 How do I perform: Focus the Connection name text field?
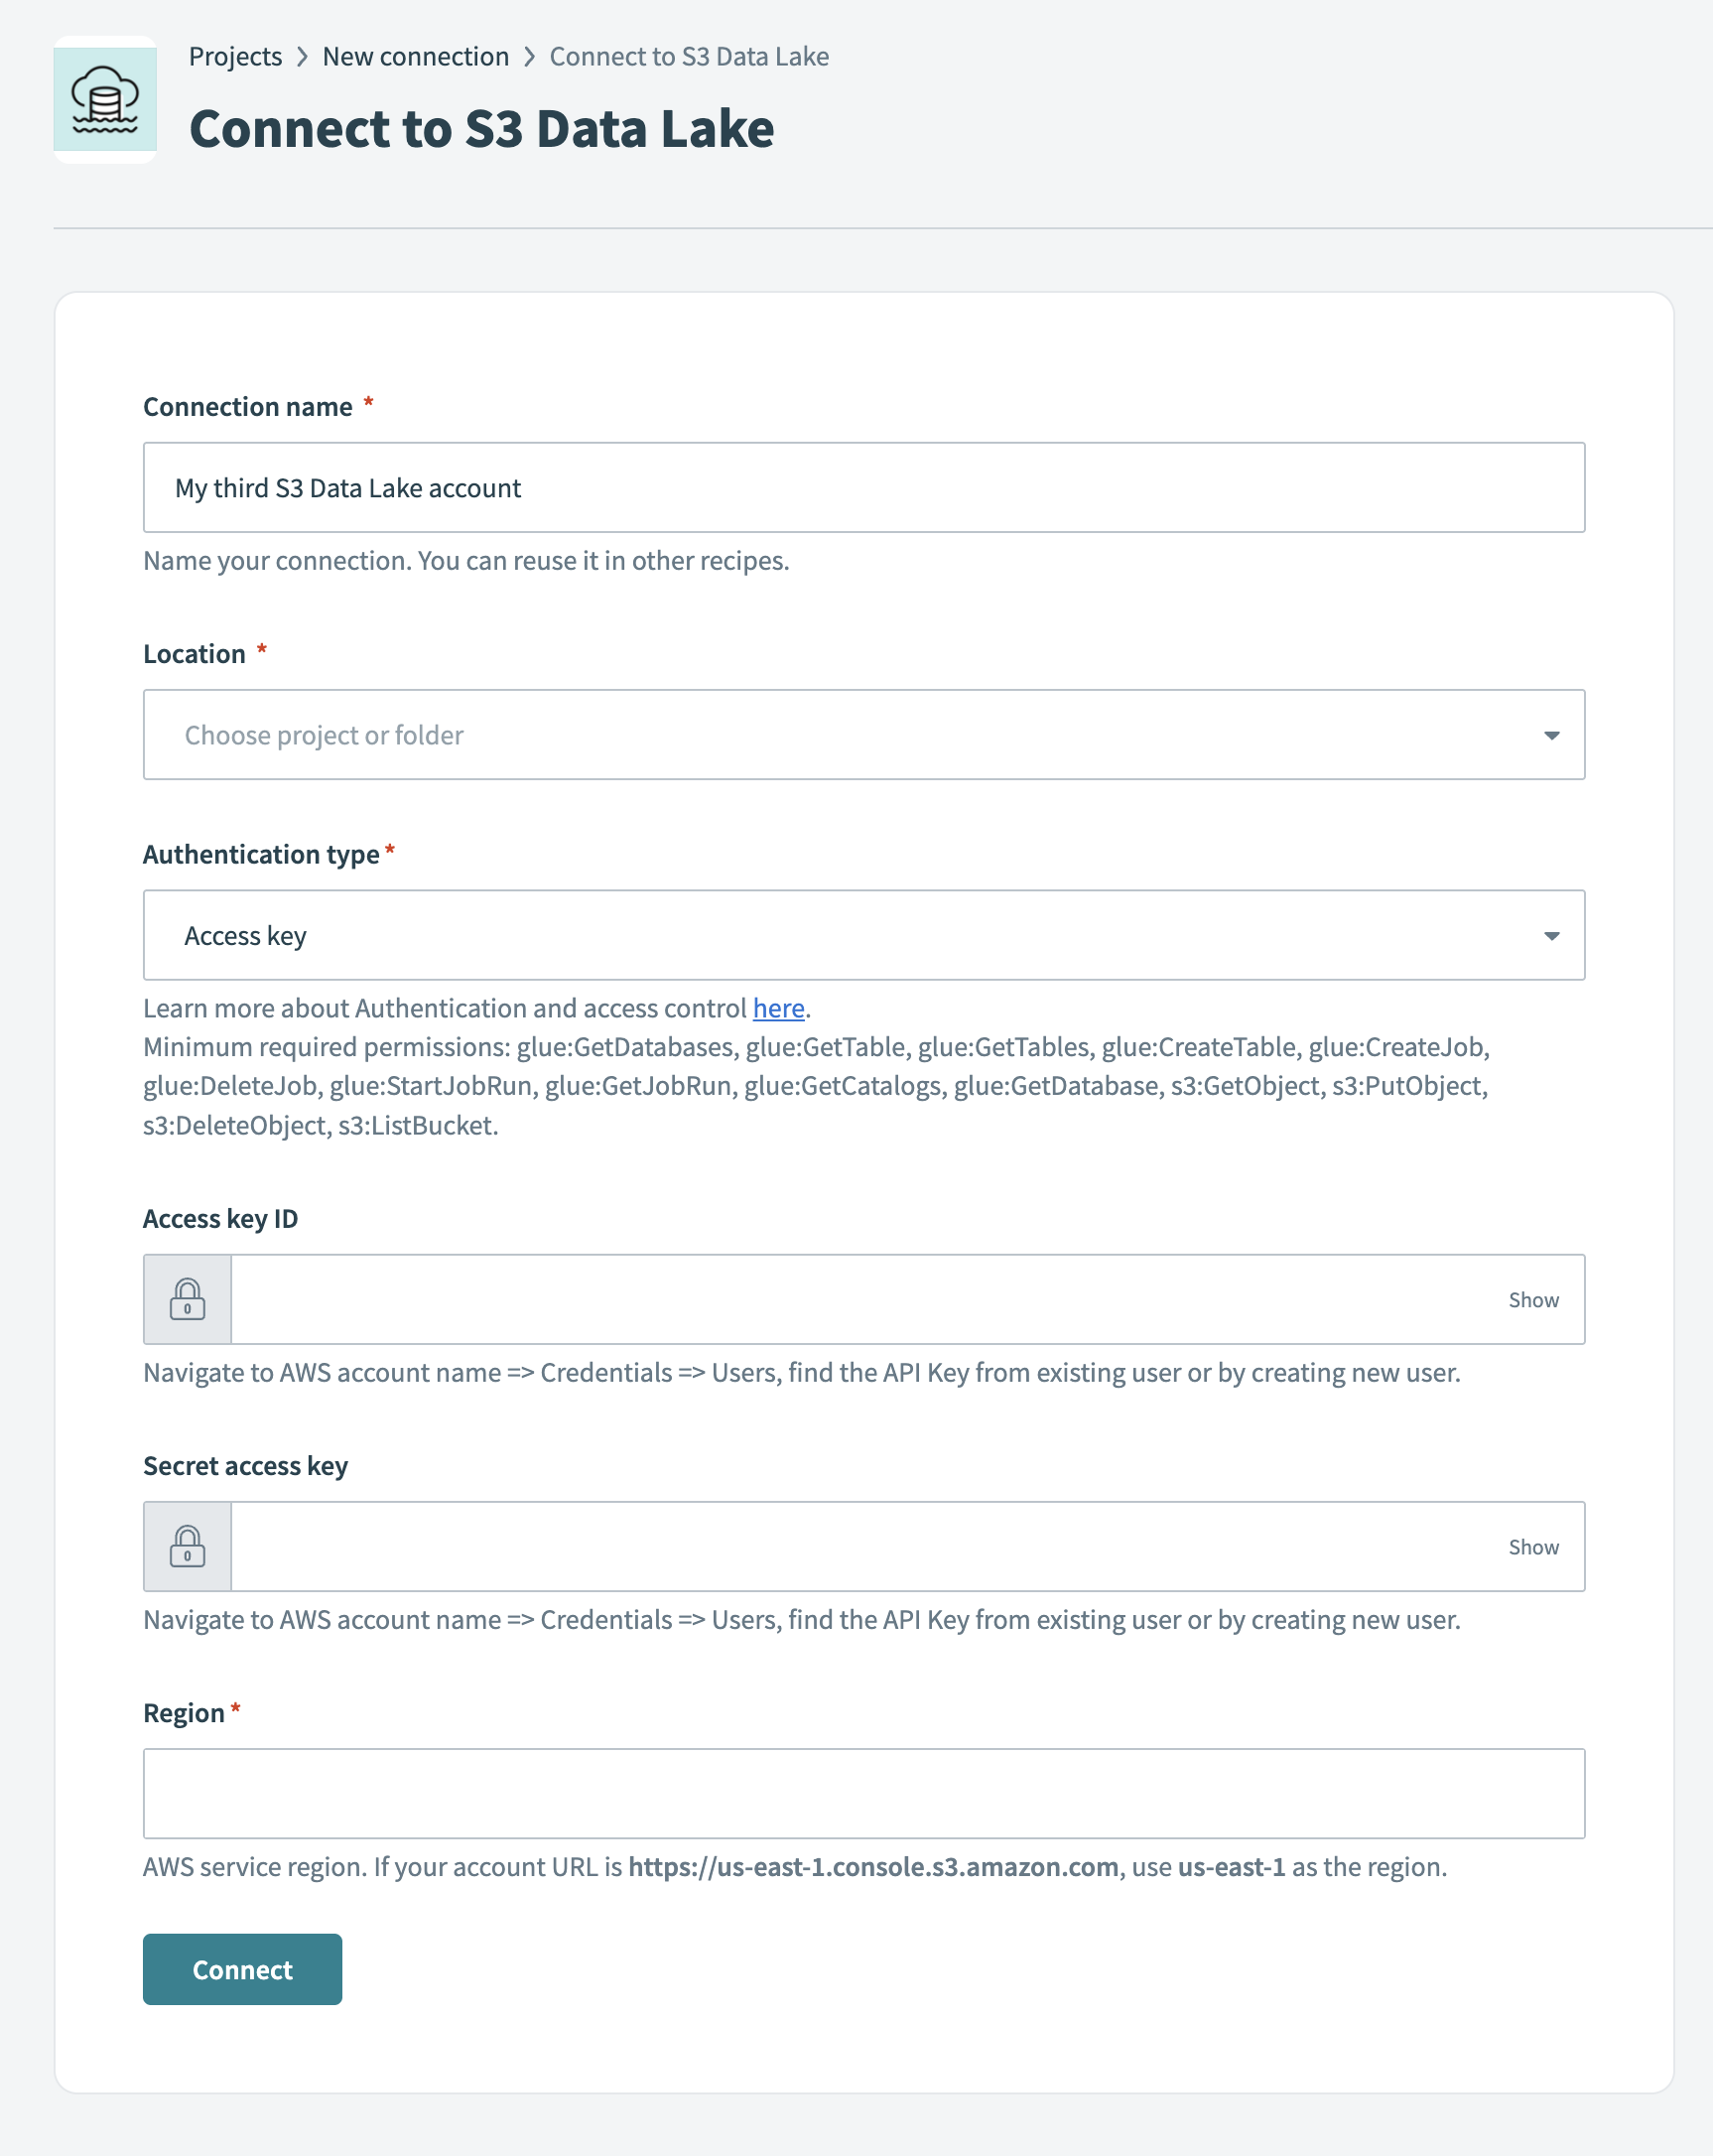coord(862,488)
